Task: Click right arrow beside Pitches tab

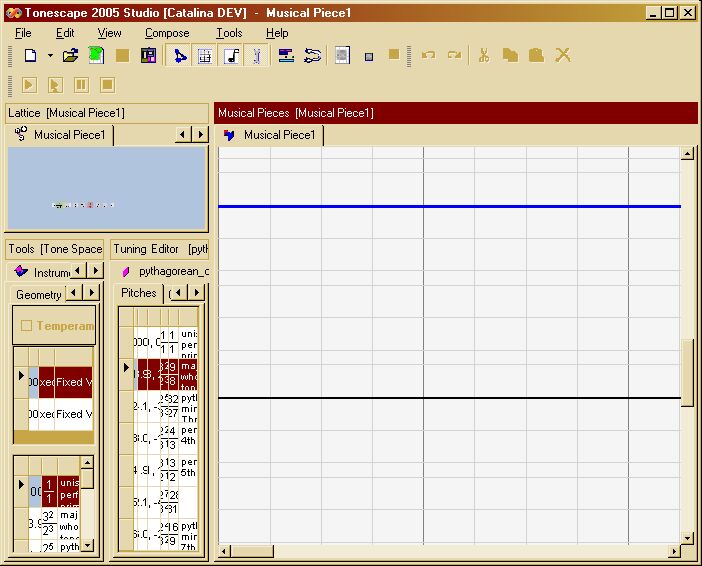Action: [x=197, y=293]
